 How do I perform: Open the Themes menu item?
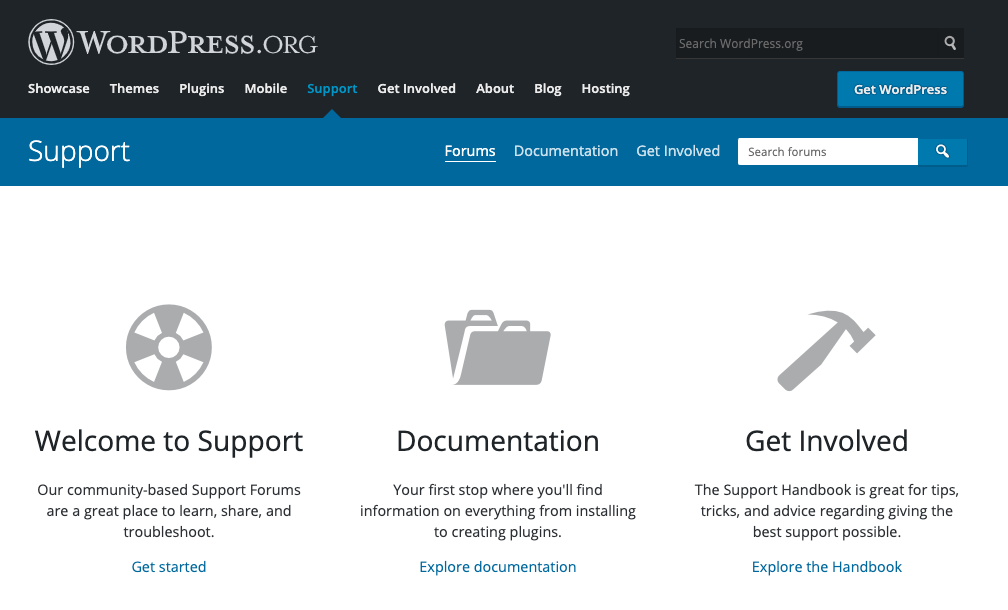click(x=134, y=89)
